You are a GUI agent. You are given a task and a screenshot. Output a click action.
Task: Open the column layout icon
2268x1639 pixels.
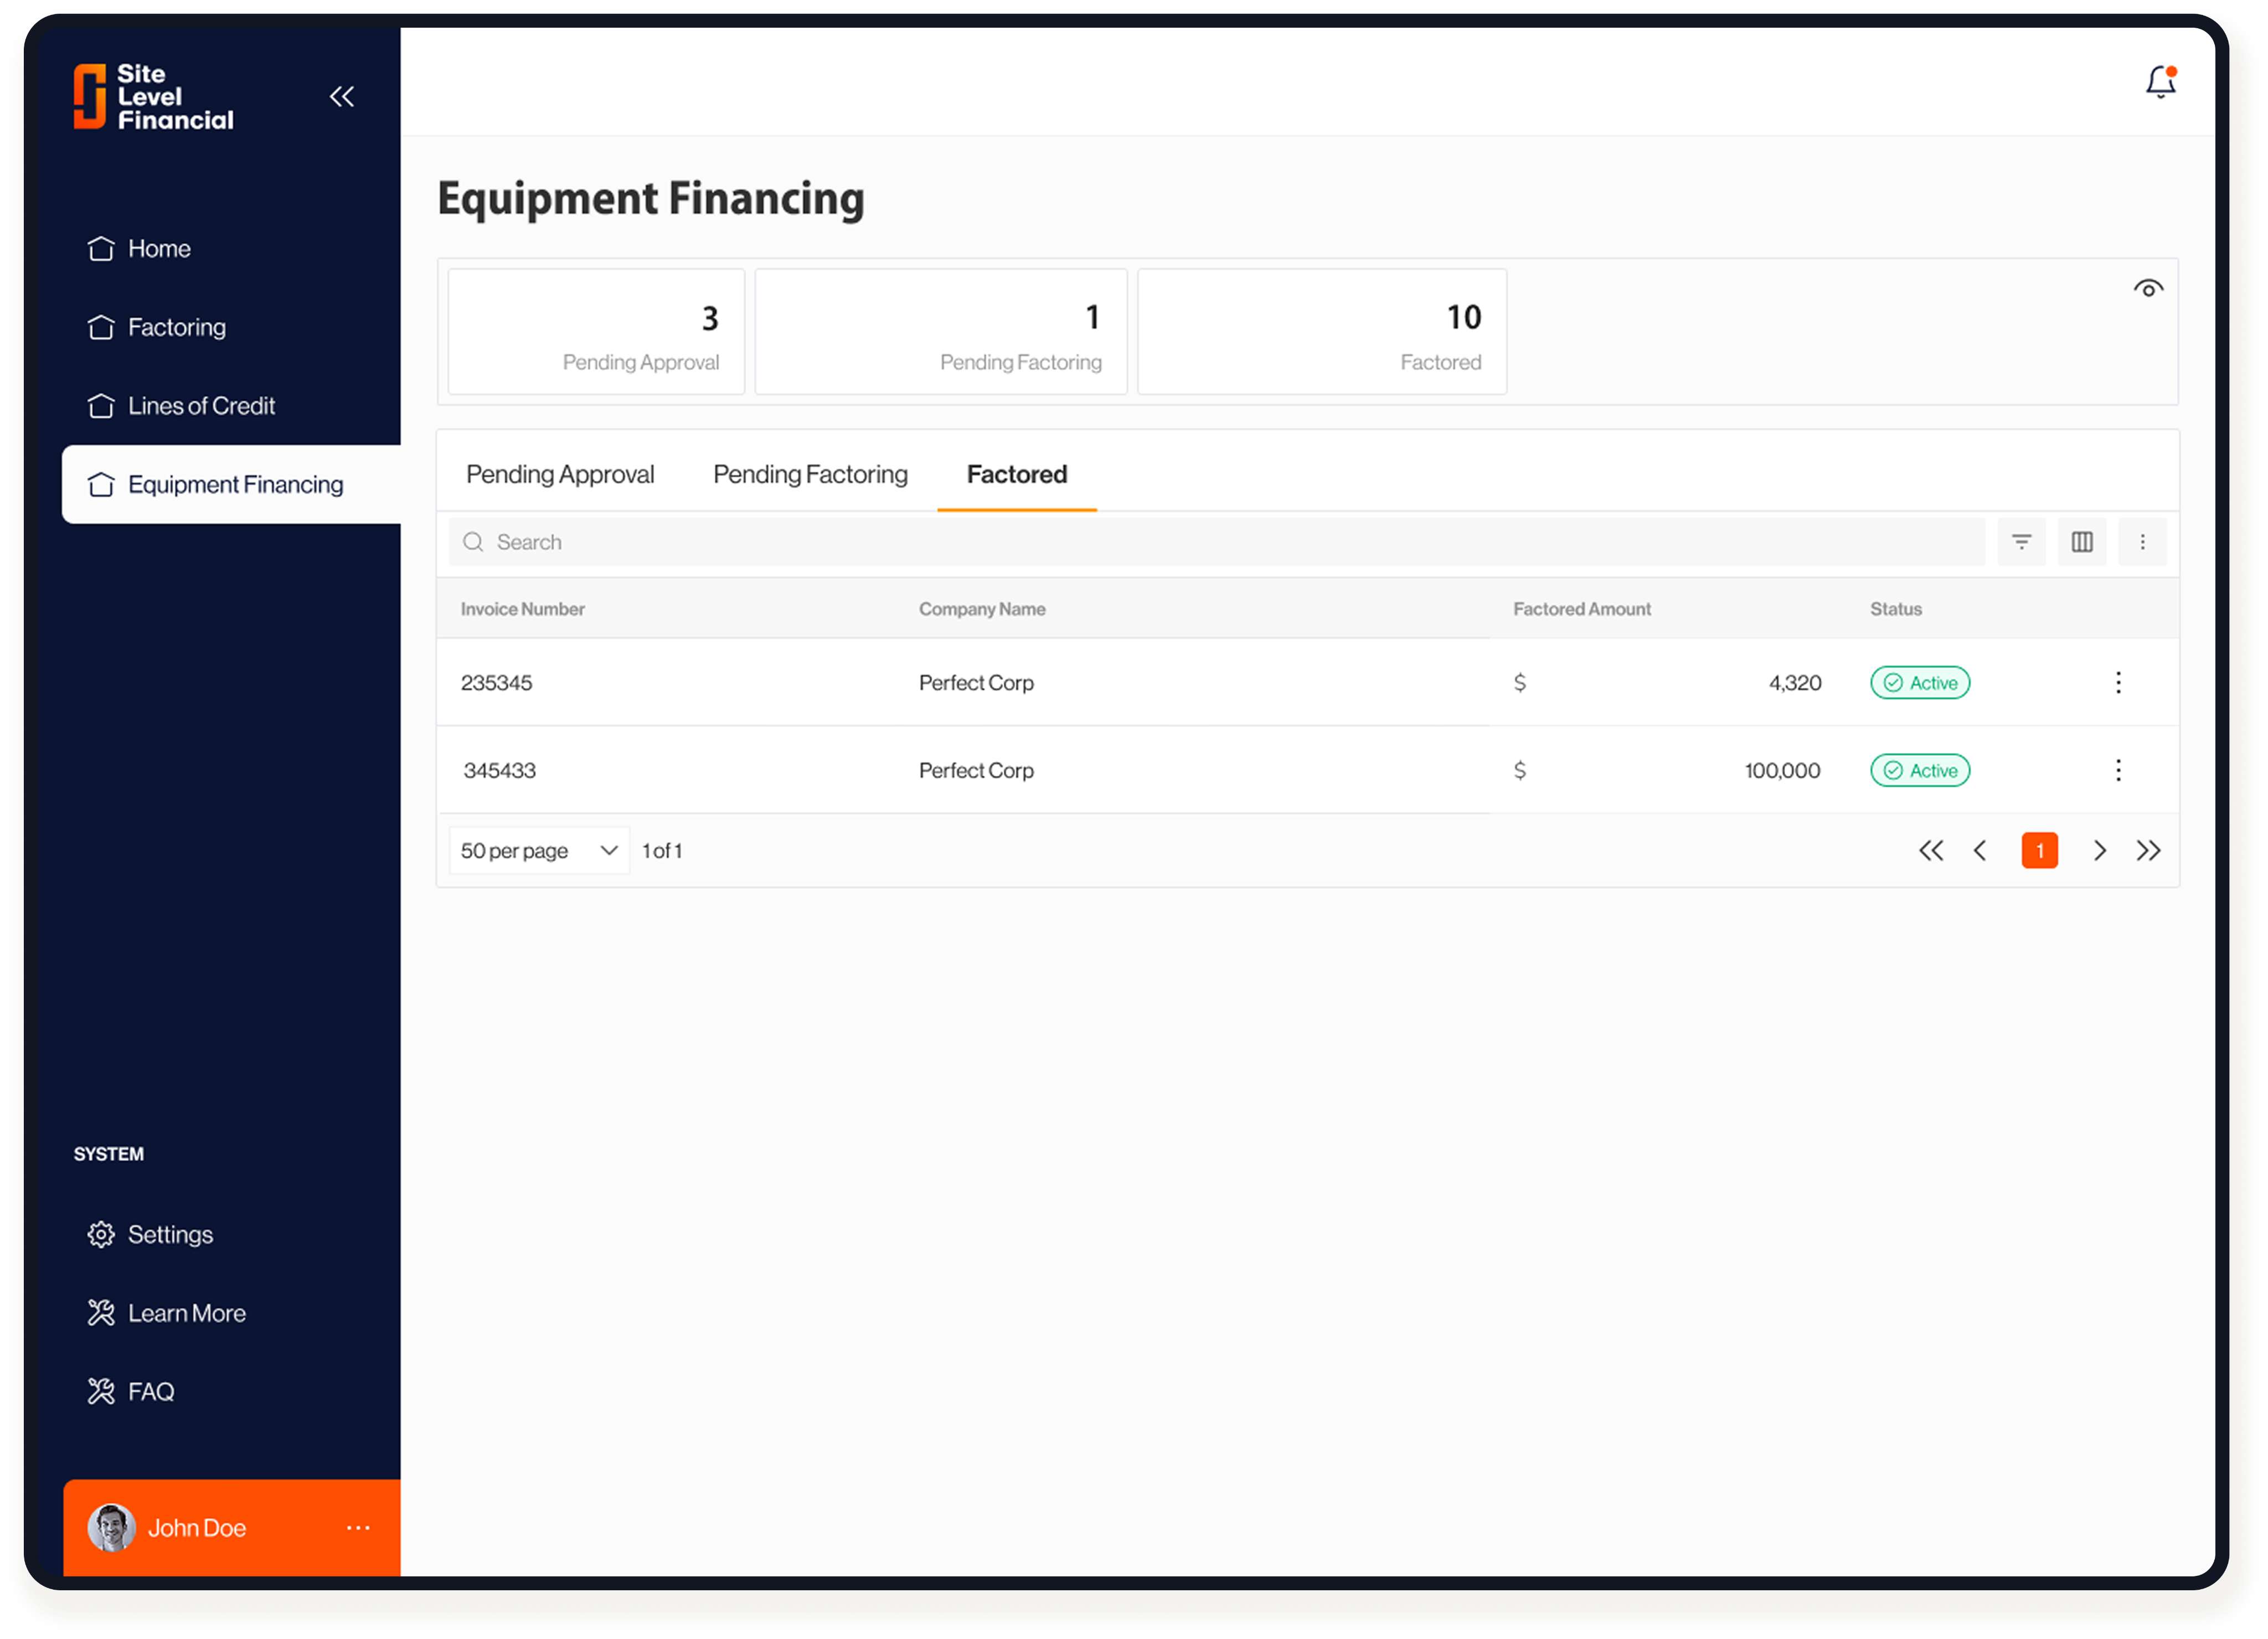(x=2081, y=541)
